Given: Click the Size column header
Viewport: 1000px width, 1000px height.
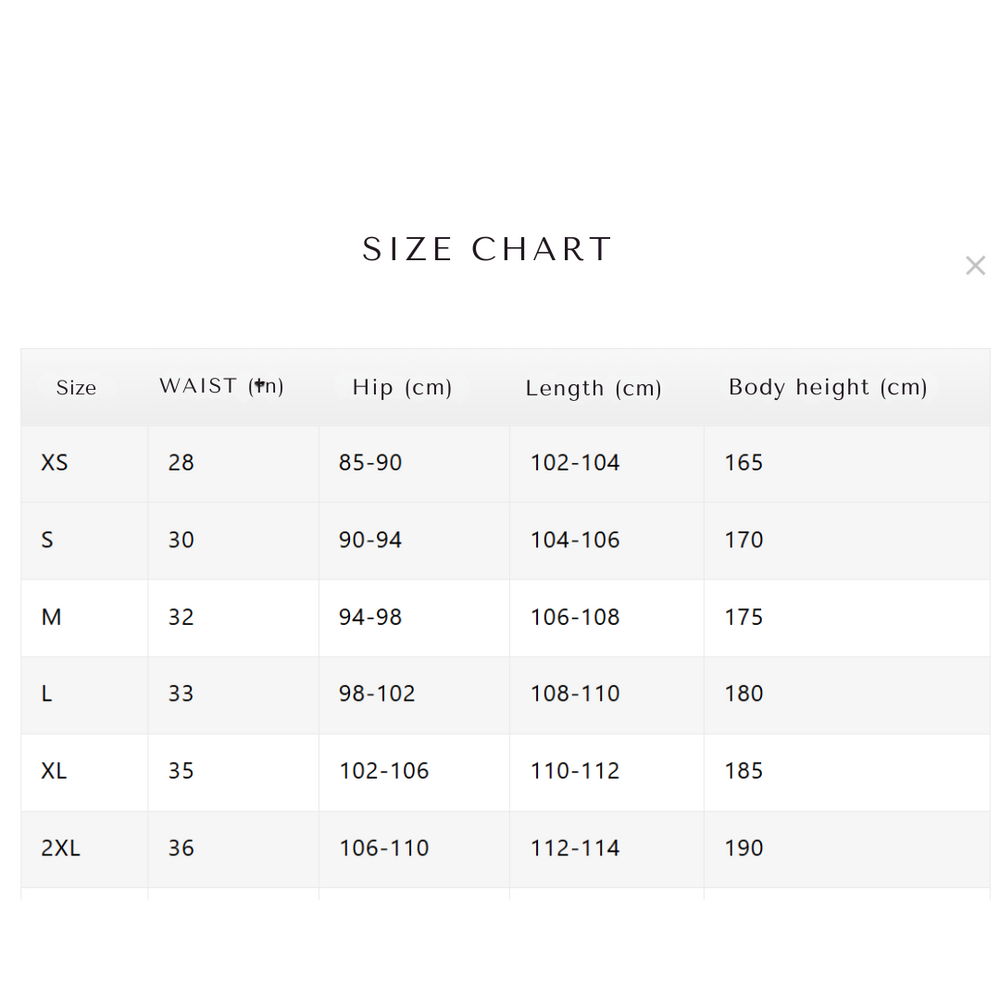Looking at the screenshot, I should coord(76,388).
